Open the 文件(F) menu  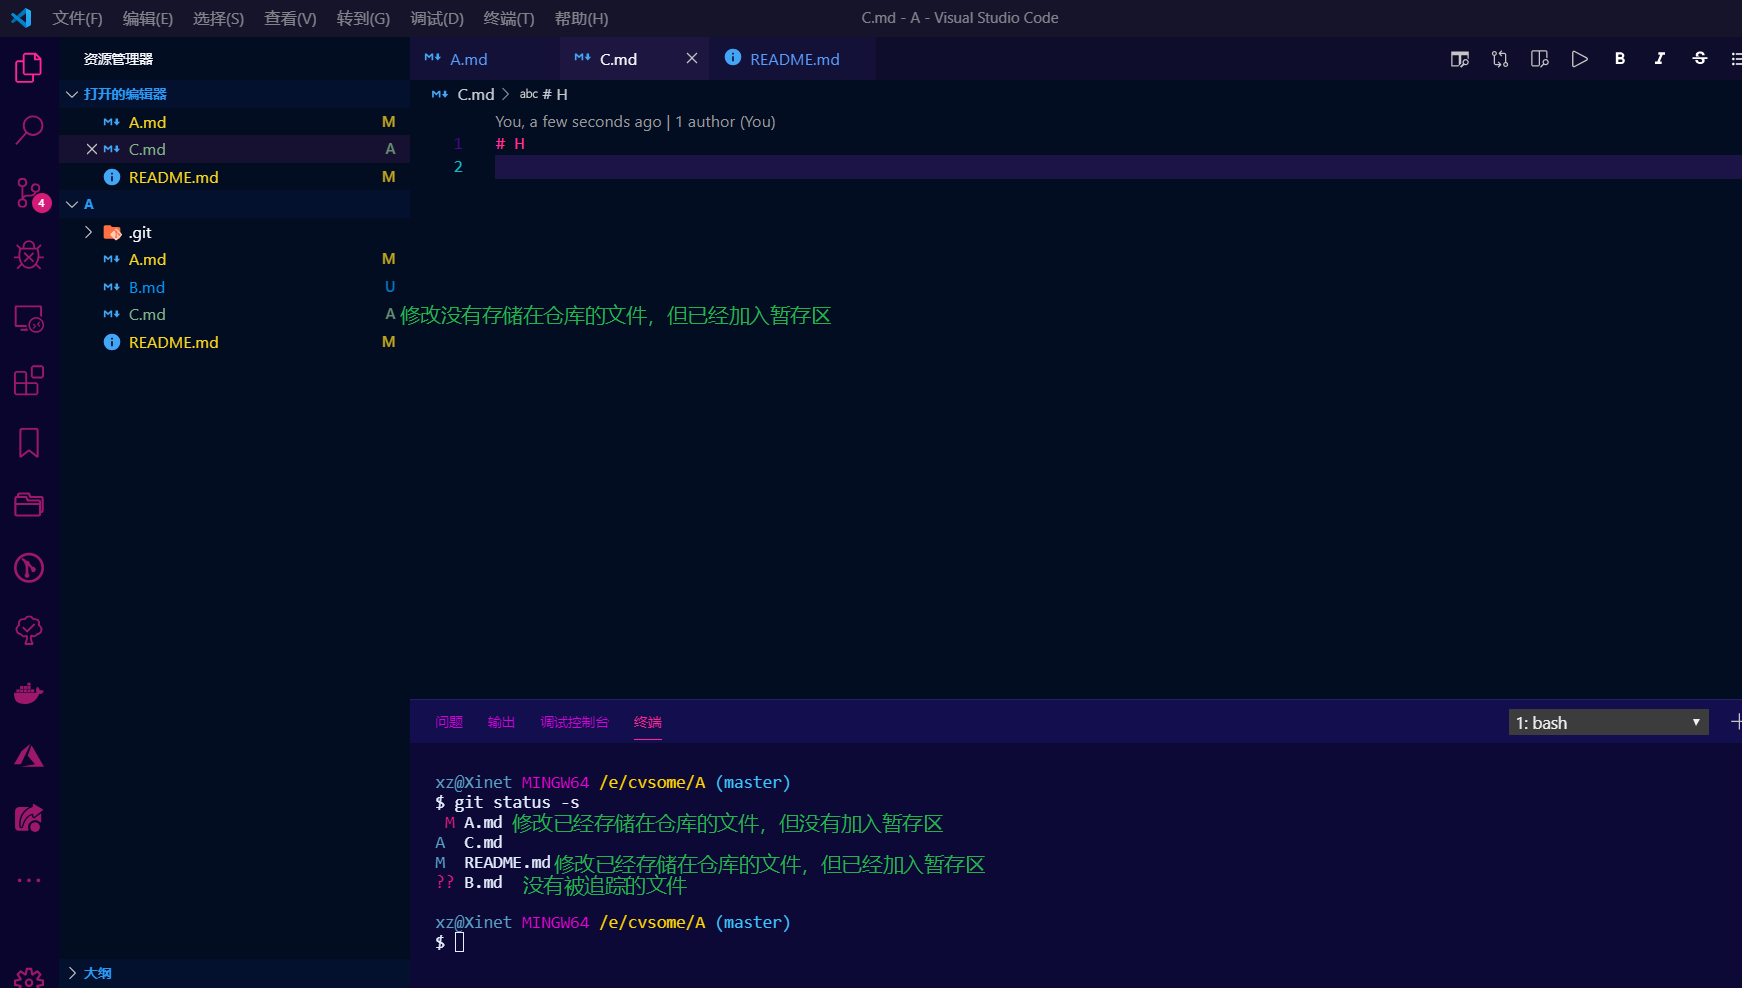point(77,18)
